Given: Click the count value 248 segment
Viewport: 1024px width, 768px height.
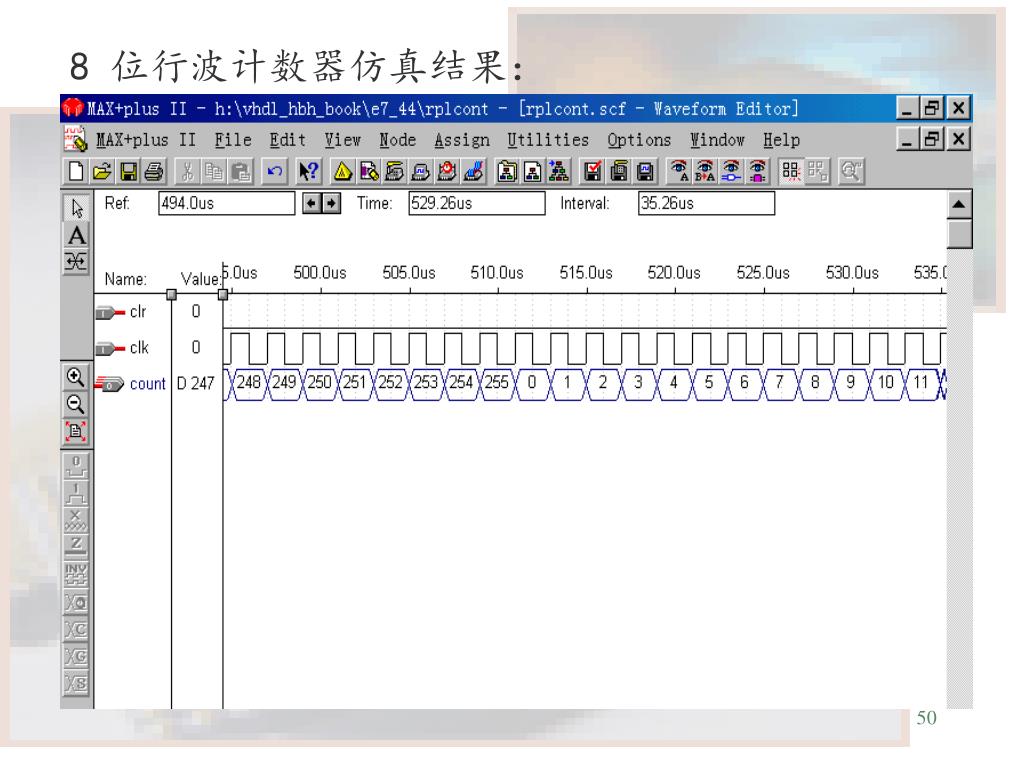Looking at the screenshot, I should coord(248,383).
